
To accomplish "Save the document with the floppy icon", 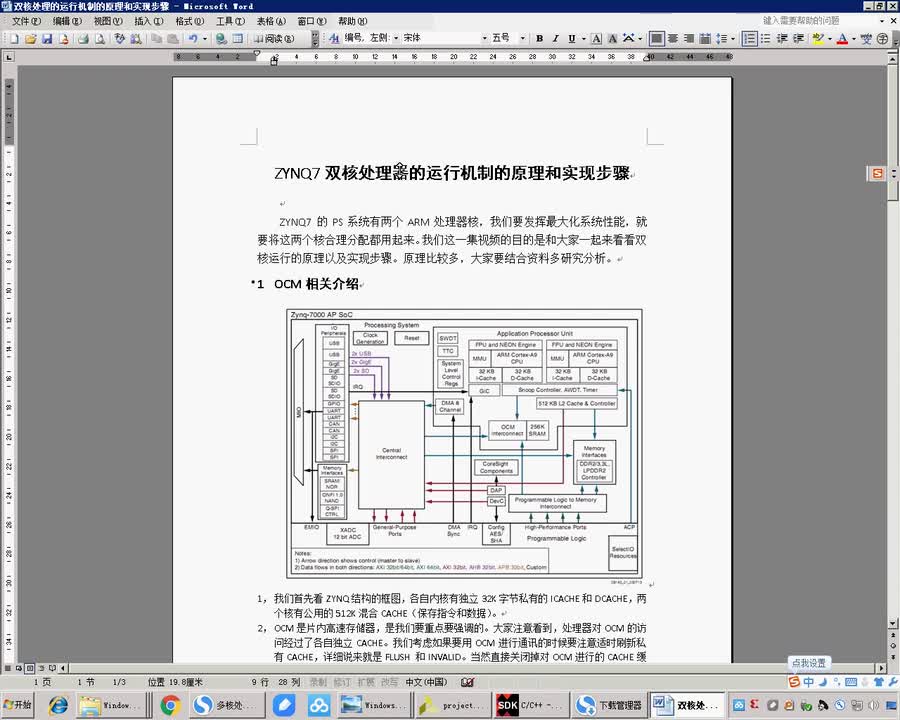I will [47, 38].
